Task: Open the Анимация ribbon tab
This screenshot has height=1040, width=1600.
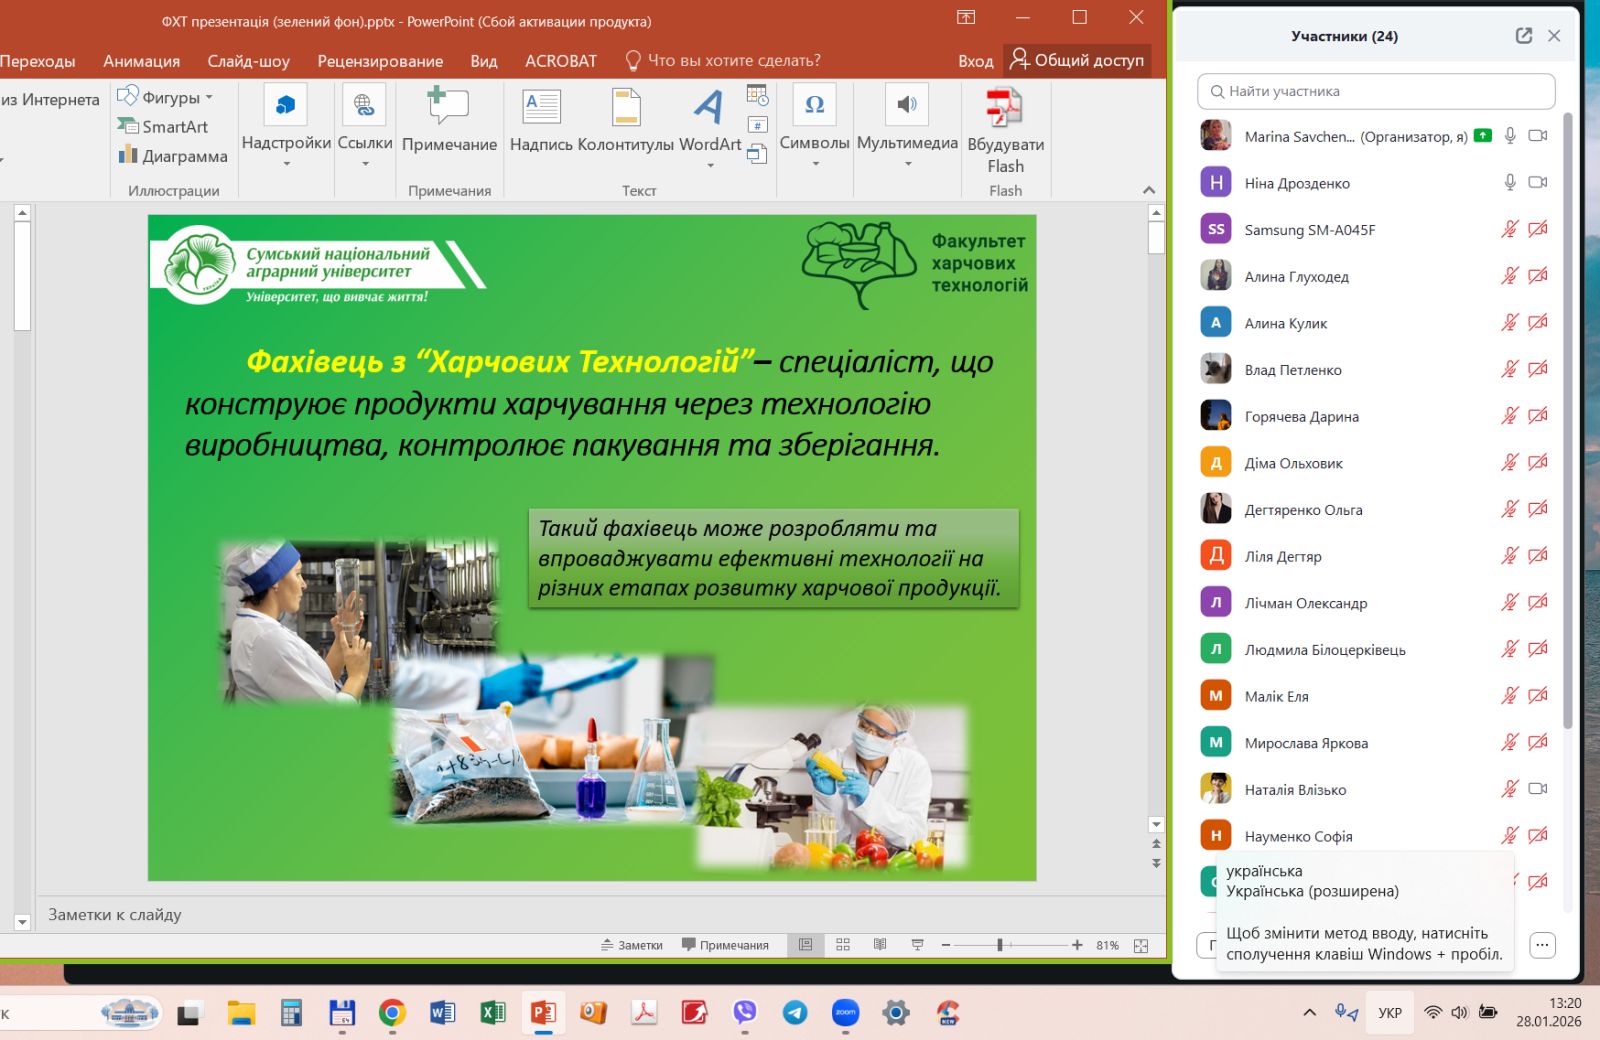Action: [141, 61]
